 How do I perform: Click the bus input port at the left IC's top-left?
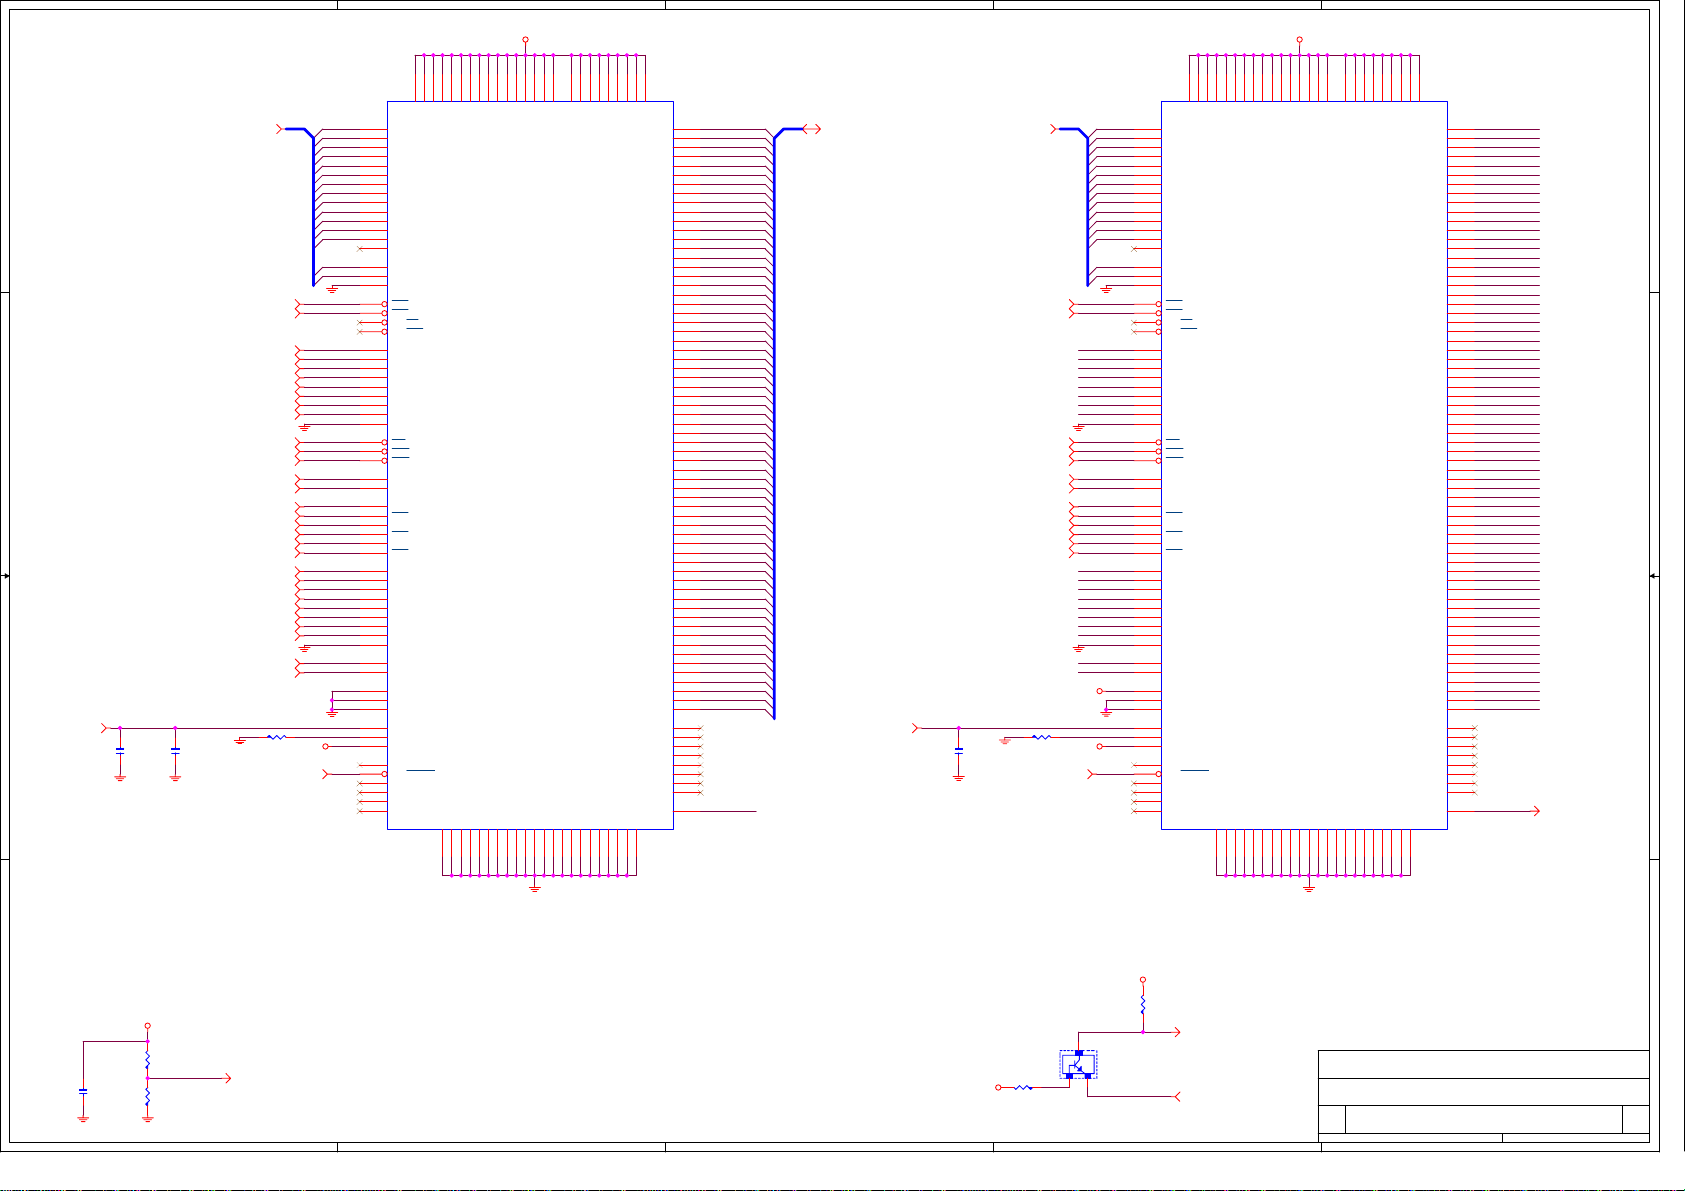click(279, 129)
